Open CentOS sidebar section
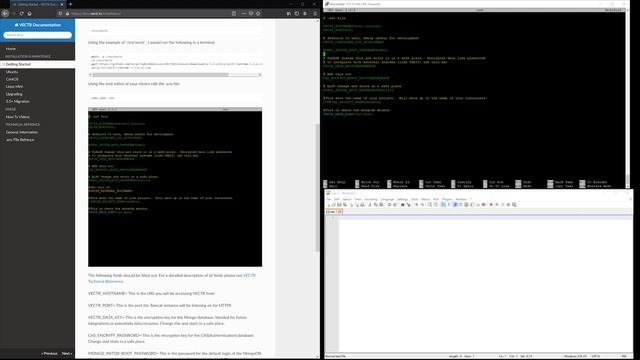This screenshot has width=640, height=360. (12, 79)
